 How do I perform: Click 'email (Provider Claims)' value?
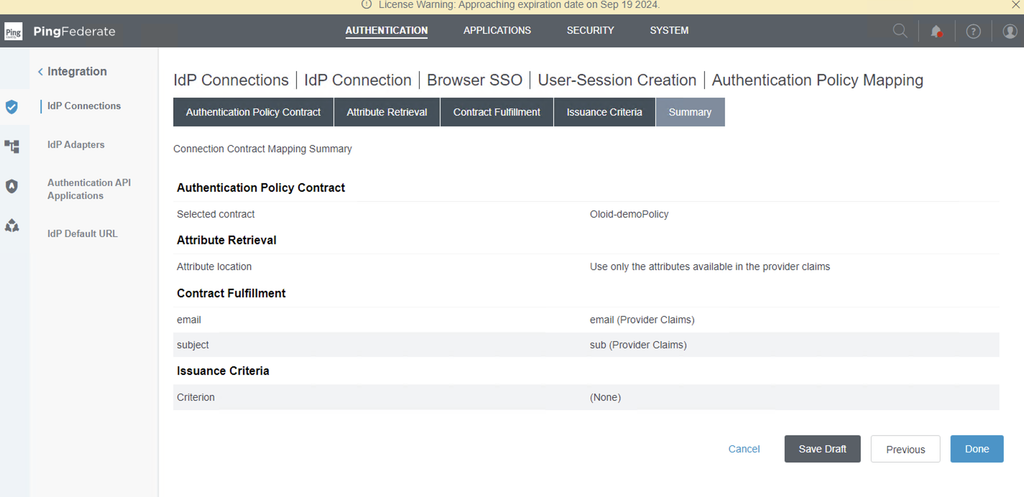click(x=642, y=320)
